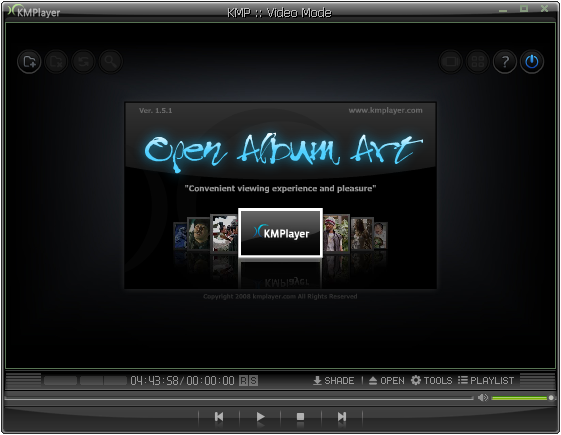
Task: Maximize the KMPlayer window
Action: tap(524, 9)
